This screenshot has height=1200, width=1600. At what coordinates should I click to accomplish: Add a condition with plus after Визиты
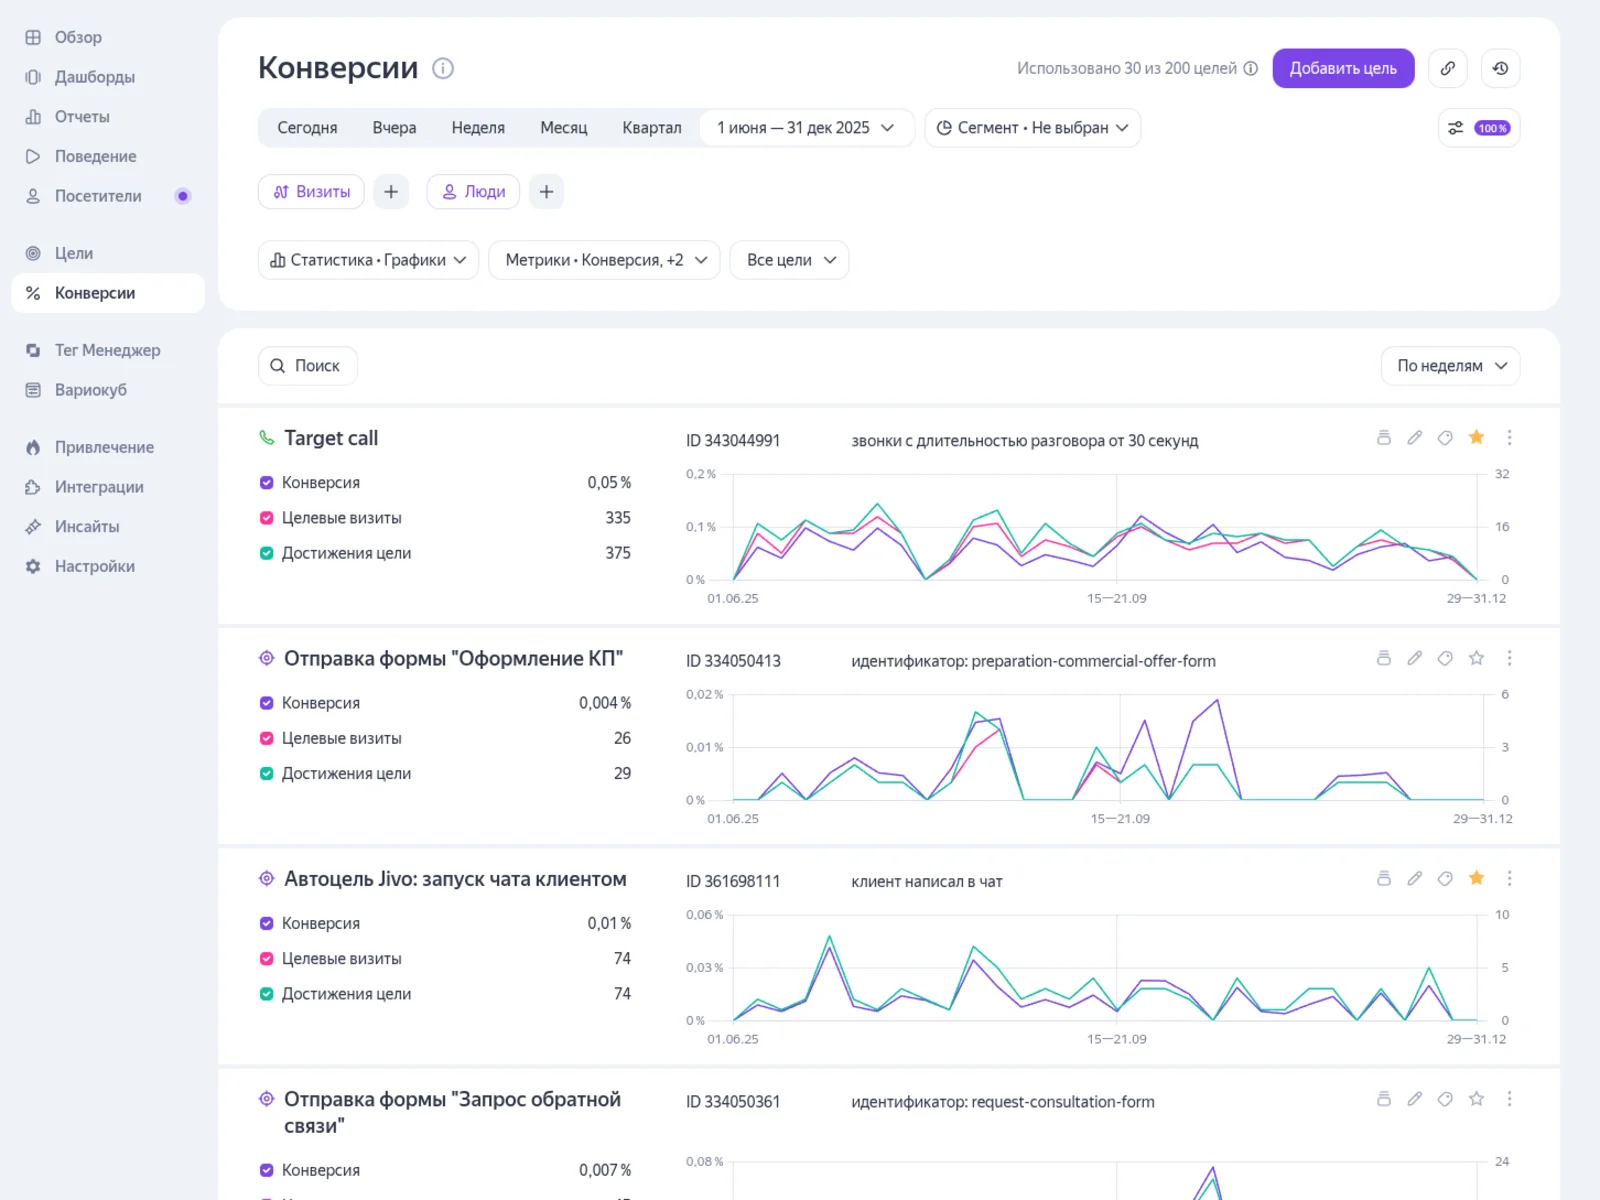pyautogui.click(x=391, y=192)
